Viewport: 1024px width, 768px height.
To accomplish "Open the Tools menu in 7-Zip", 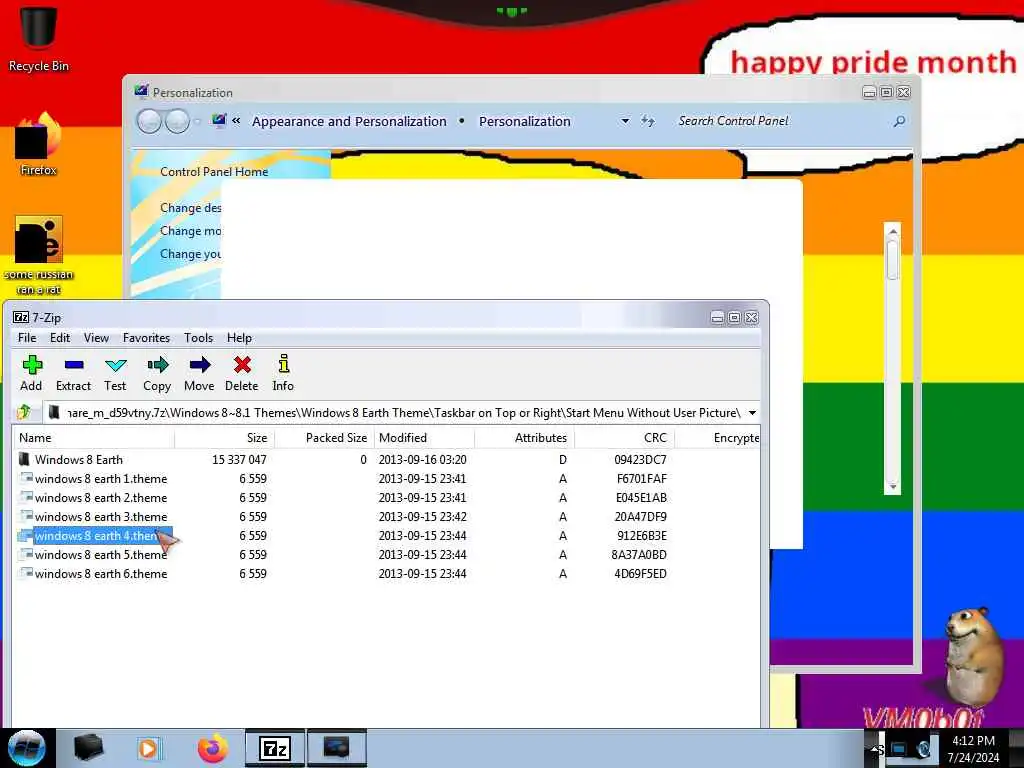I will tap(199, 338).
